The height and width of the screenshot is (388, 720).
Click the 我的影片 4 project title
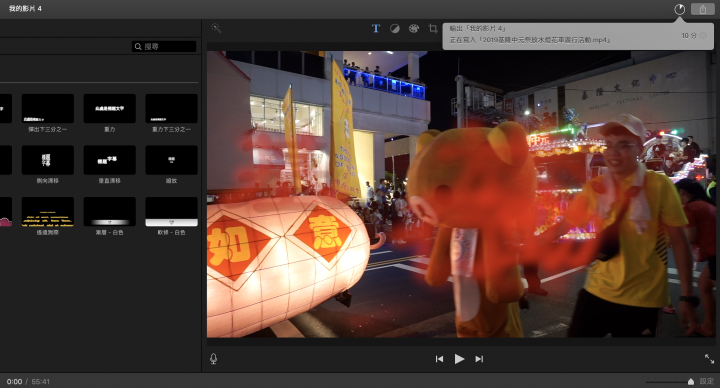(x=25, y=9)
